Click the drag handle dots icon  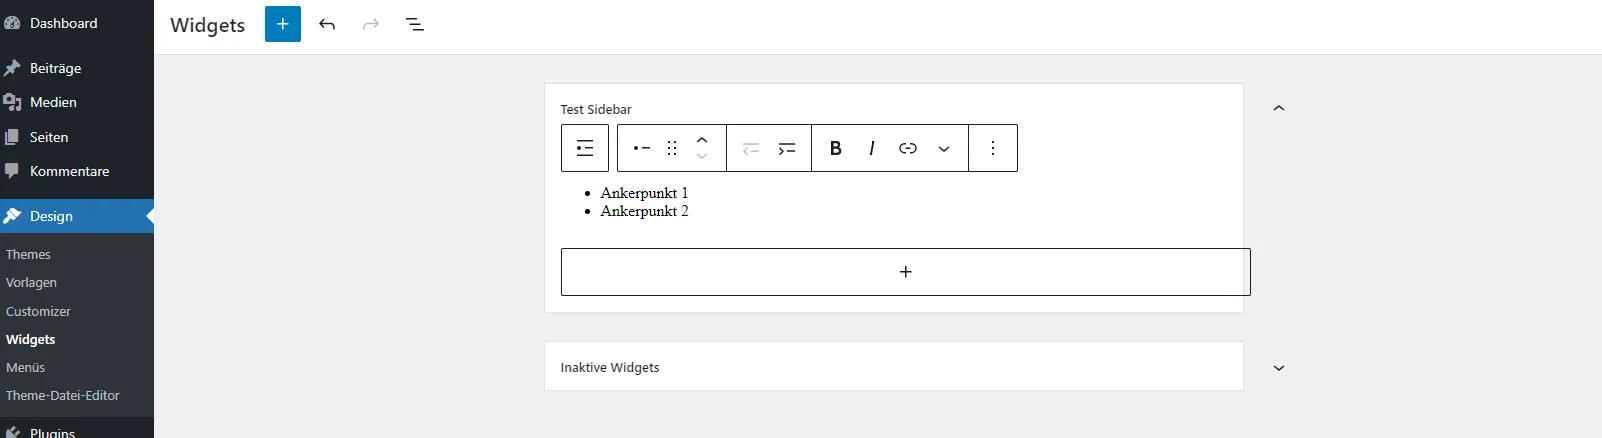tap(672, 148)
